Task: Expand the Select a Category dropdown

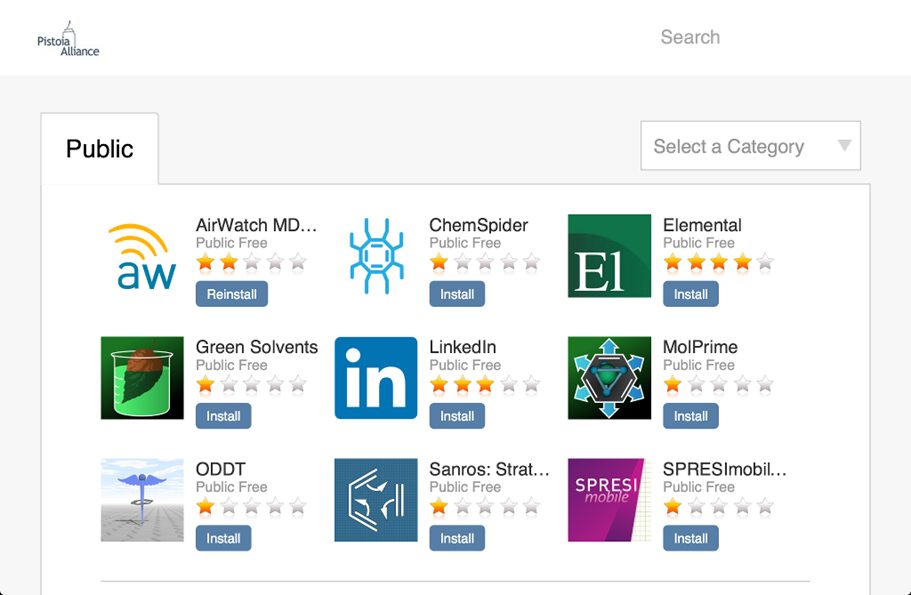Action: click(x=750, y=146)
